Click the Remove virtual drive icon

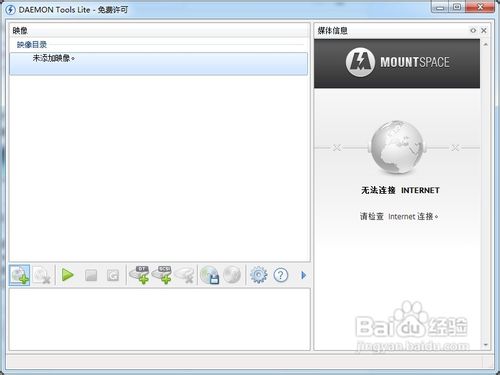(x=184, y=275)
